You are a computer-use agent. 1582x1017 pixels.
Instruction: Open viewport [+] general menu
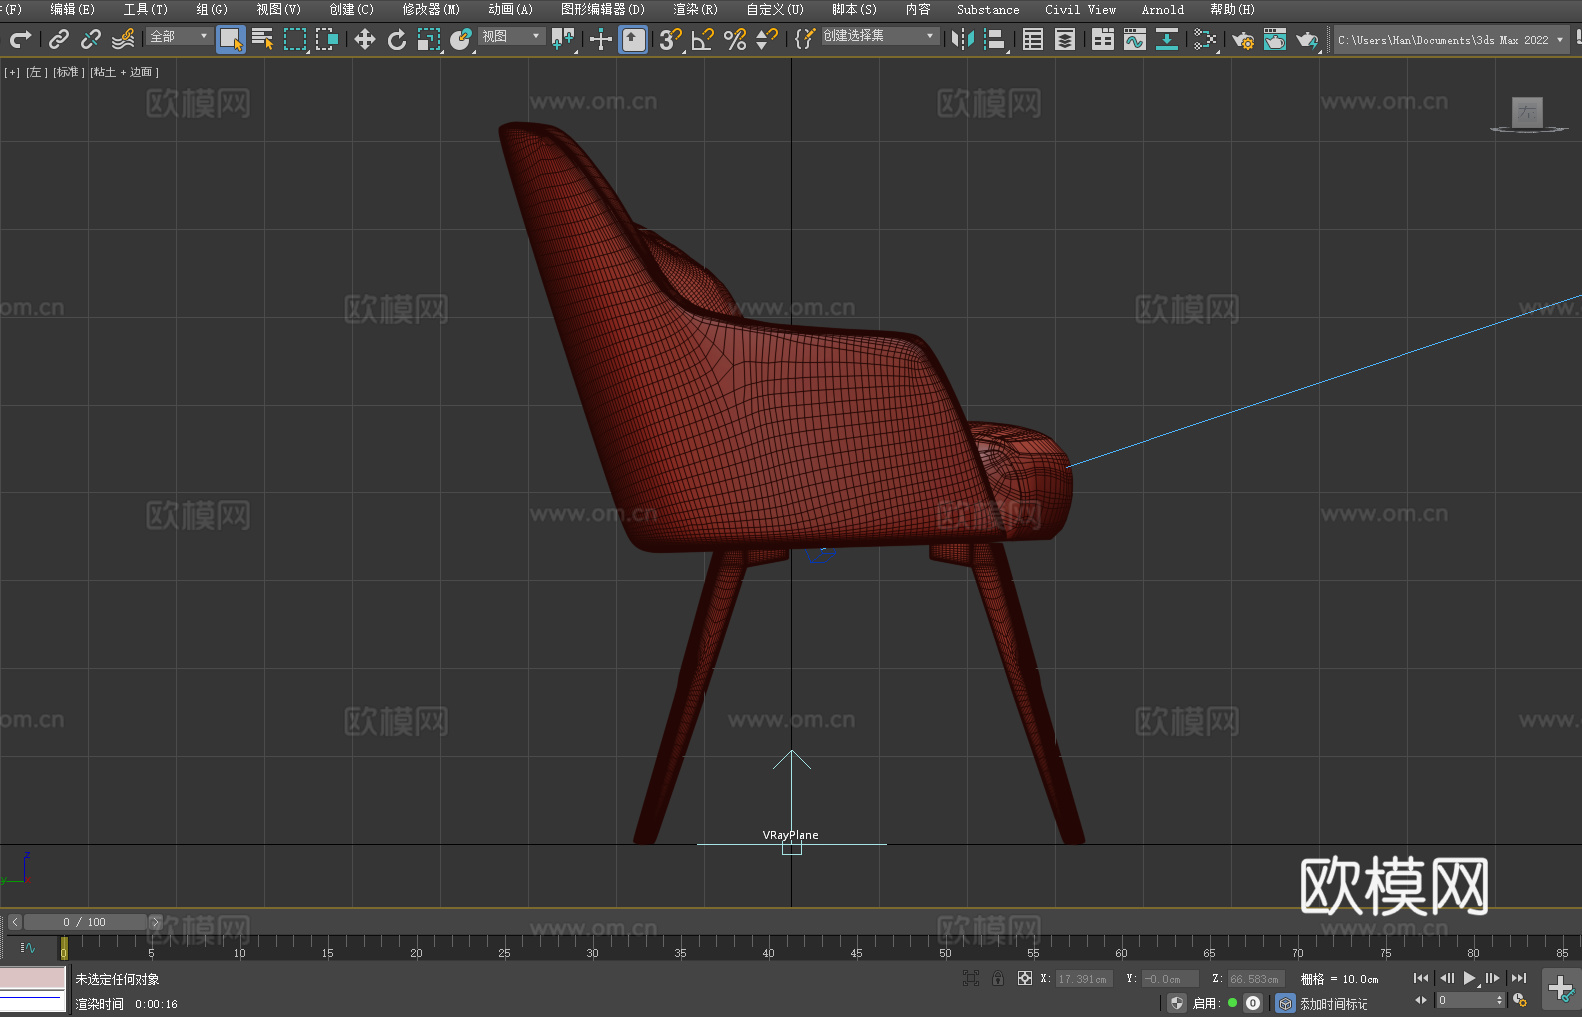12,72
